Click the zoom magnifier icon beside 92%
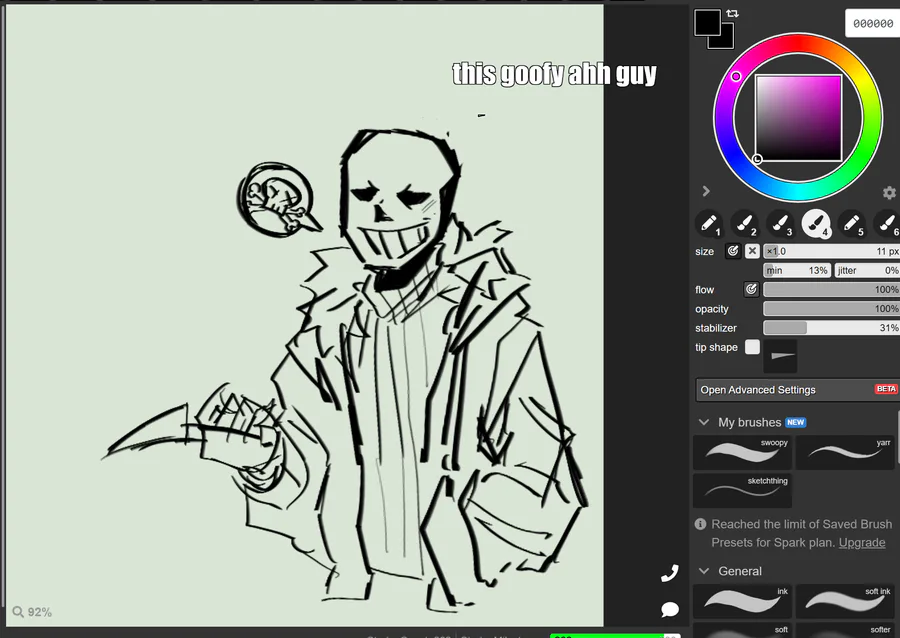 tap(18, 612)
